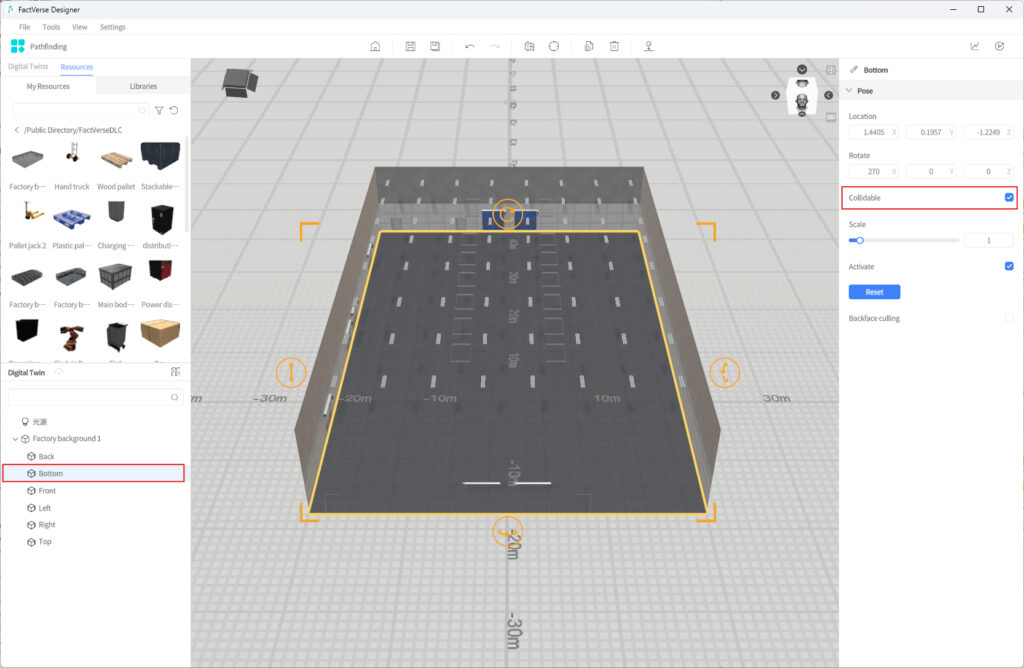Click the Location X value field
The height and width of the screenshot is (668, 1024).
pos(874,132)
